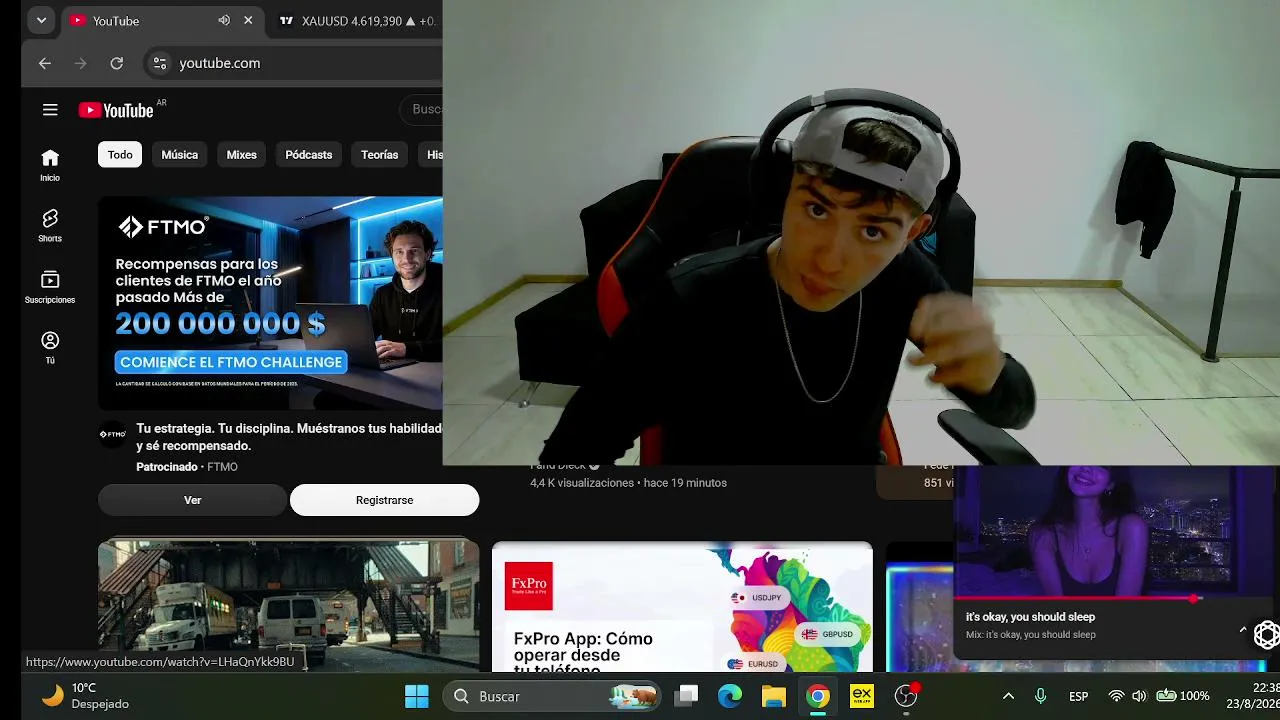Open OBS Studio from the taskbar
This screenshot has width=1280, height=720.
tap(906, 696)
